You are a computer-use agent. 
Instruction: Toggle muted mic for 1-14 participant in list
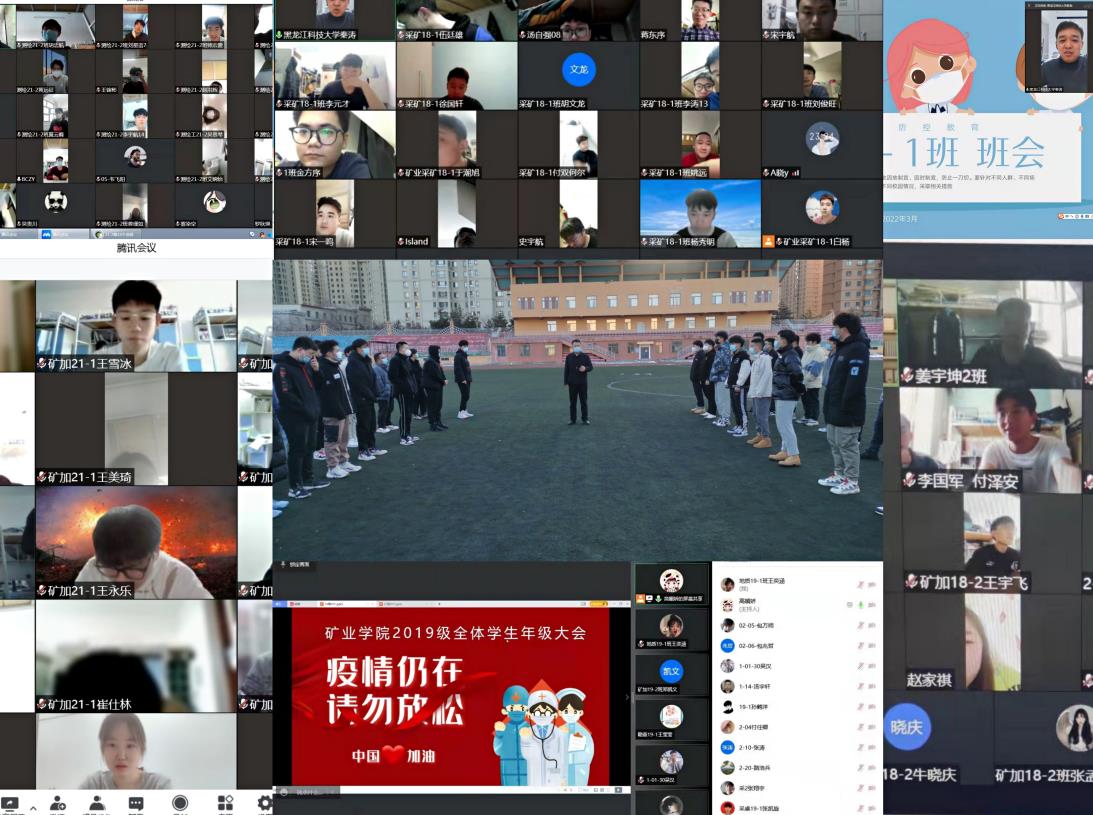point(859,687)
